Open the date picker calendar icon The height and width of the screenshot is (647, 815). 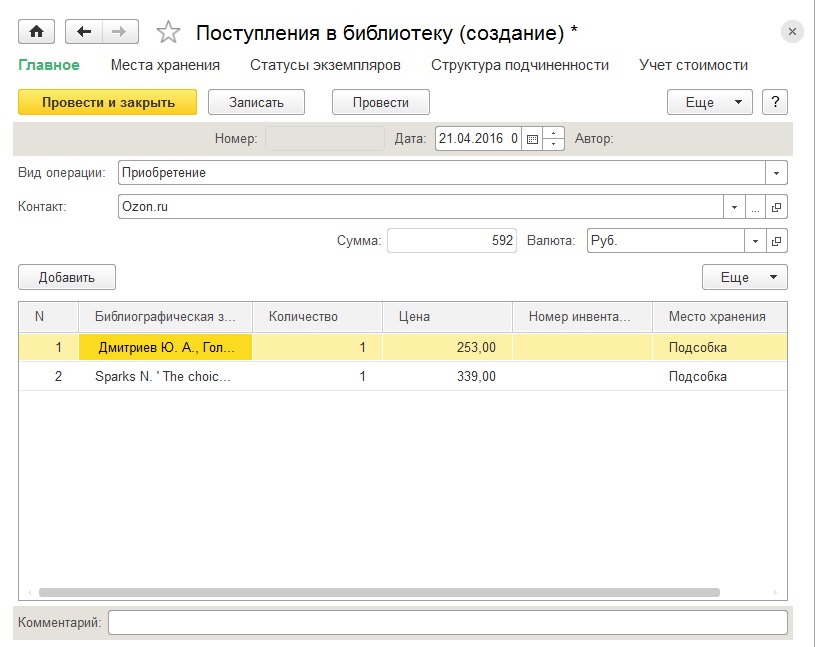click(x=532, y=139)
